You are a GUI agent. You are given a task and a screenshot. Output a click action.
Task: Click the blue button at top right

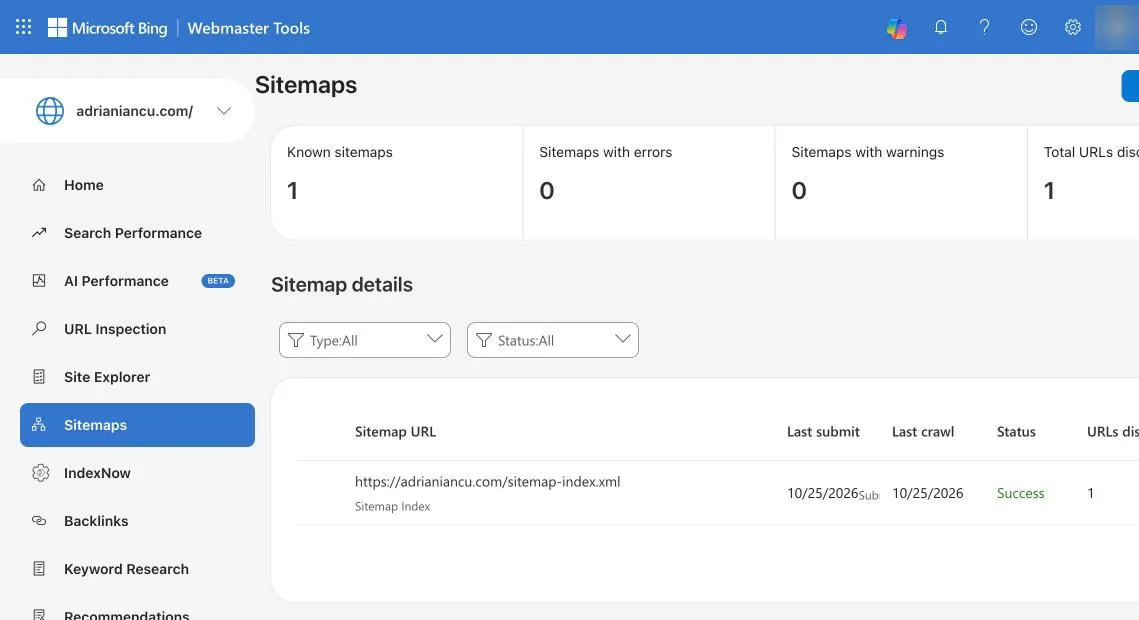coord(1130,86)
